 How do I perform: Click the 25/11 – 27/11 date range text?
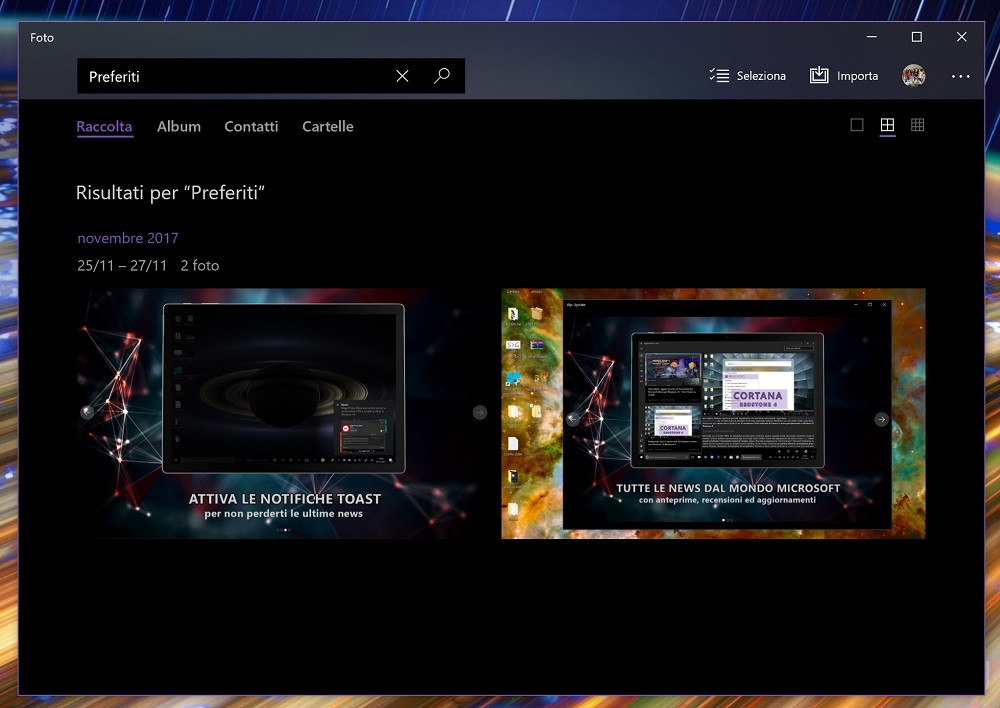(122, 265)
